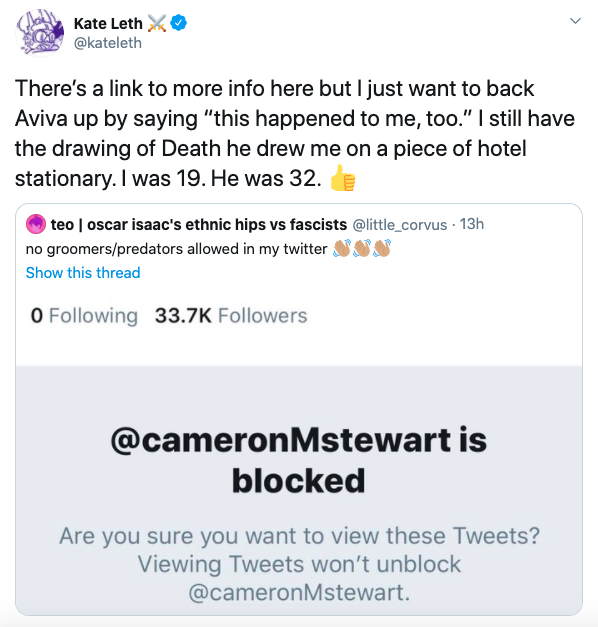Click teo's pink profile avatar

(36, 224)
